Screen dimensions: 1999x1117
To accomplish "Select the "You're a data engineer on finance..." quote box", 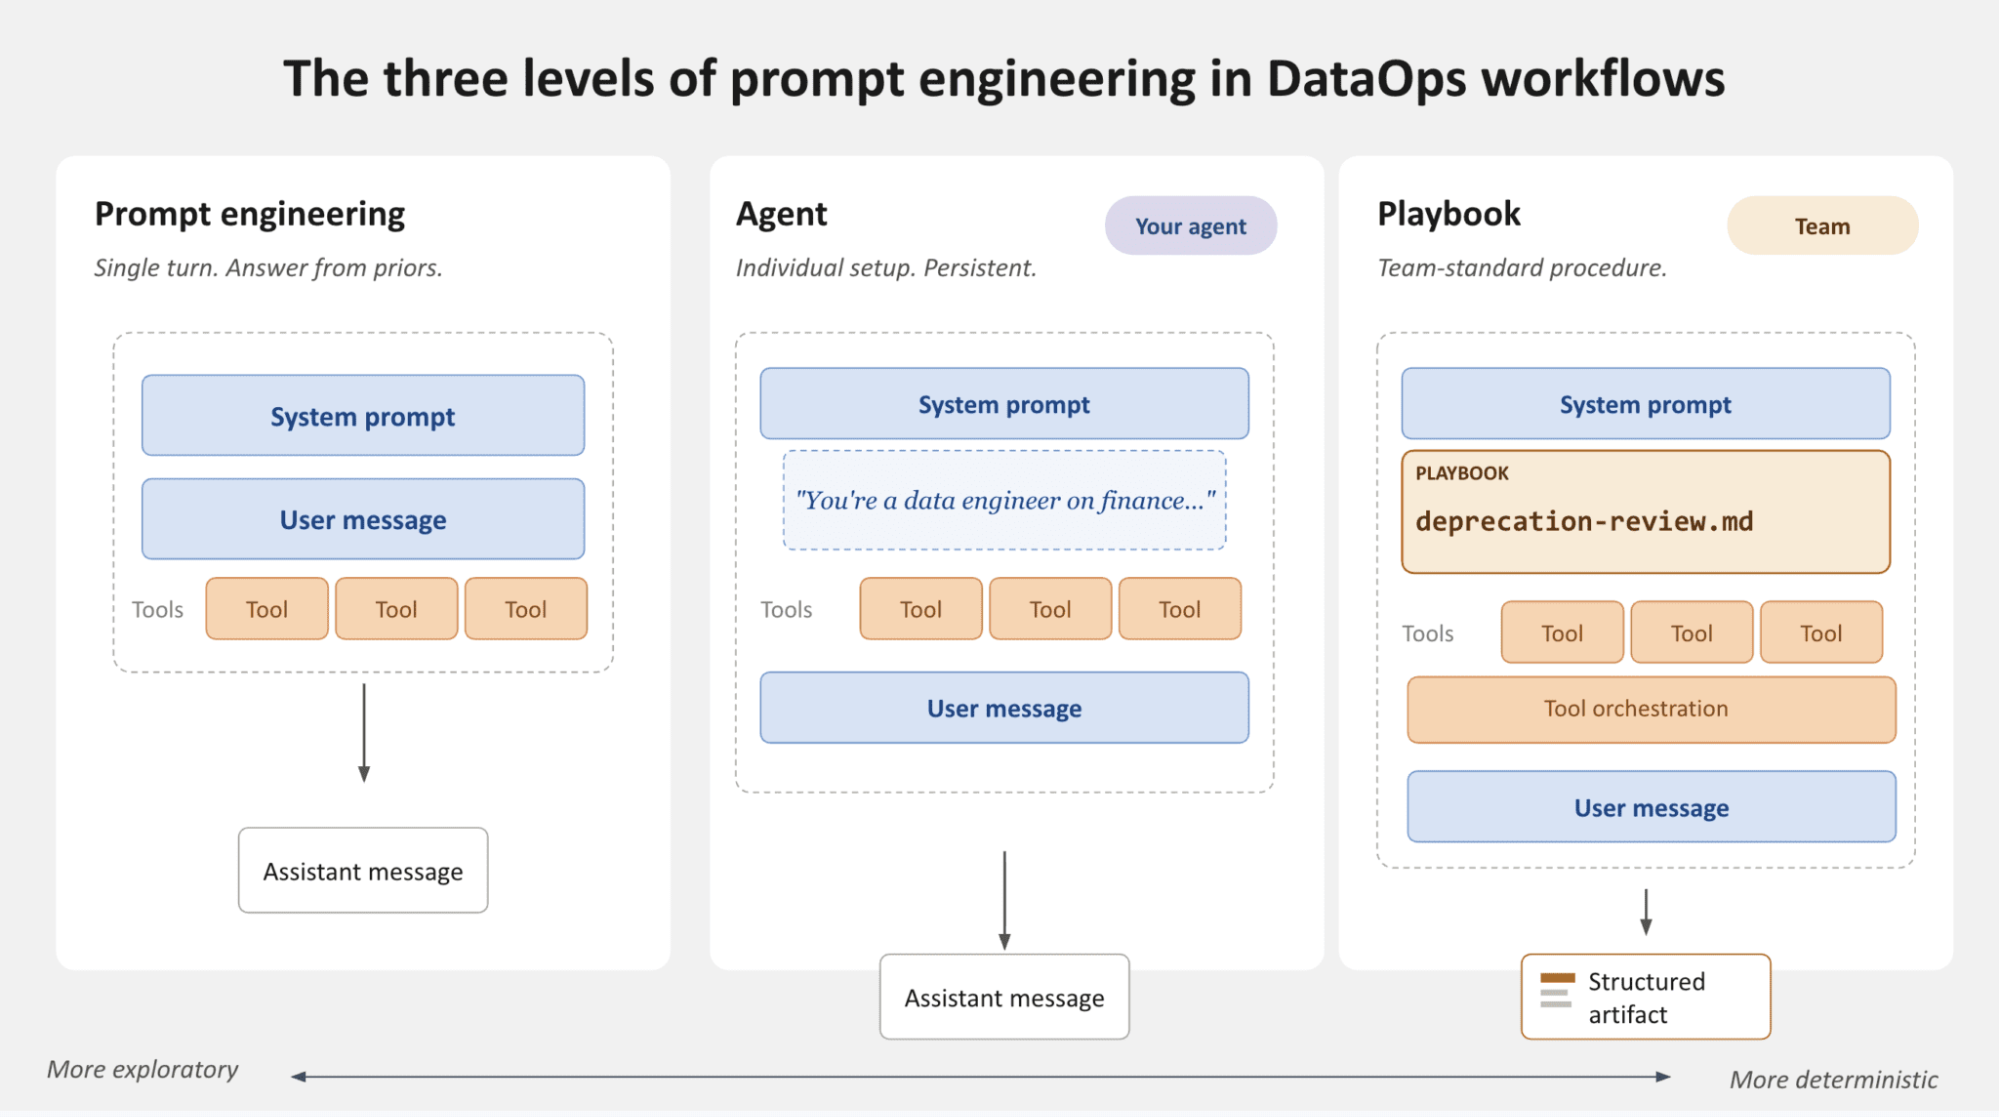I will pyautogui.click(x=1004, y=500).
